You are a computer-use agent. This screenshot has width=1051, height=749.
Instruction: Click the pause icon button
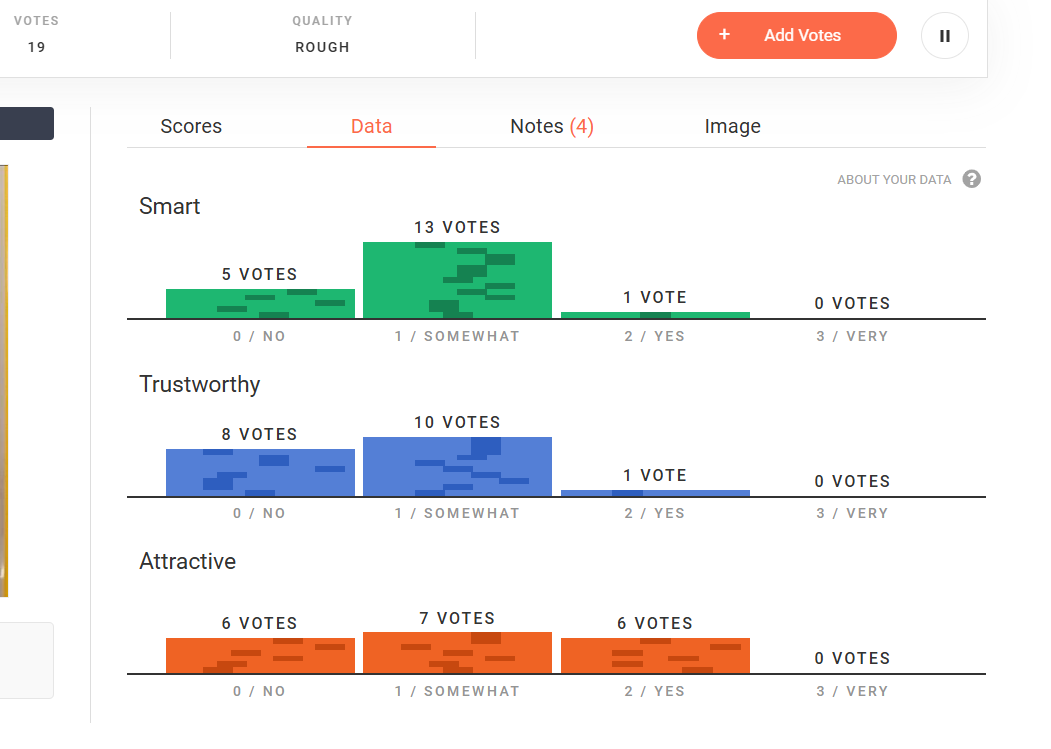click(x=944, y=36)
